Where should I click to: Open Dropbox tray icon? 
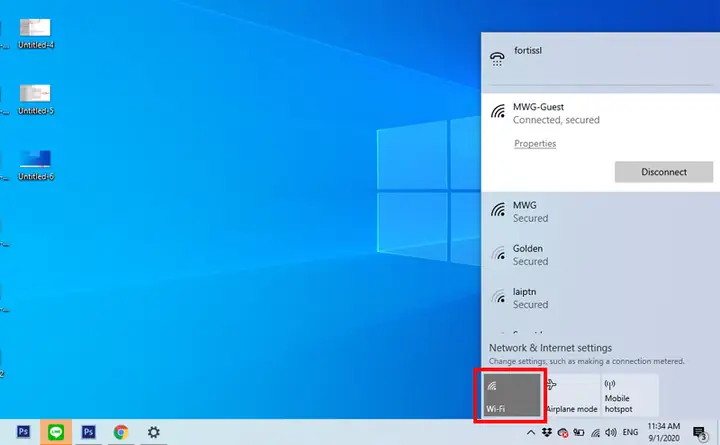(546, 432)
